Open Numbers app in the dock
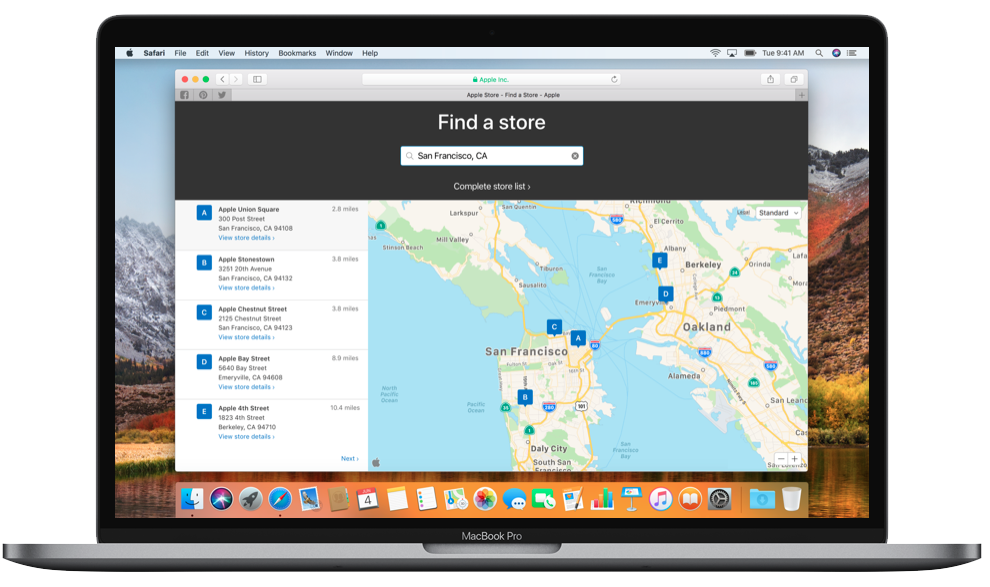Viewport: 990px width, 587px height. pyautogui.click(x=602, y=499)
